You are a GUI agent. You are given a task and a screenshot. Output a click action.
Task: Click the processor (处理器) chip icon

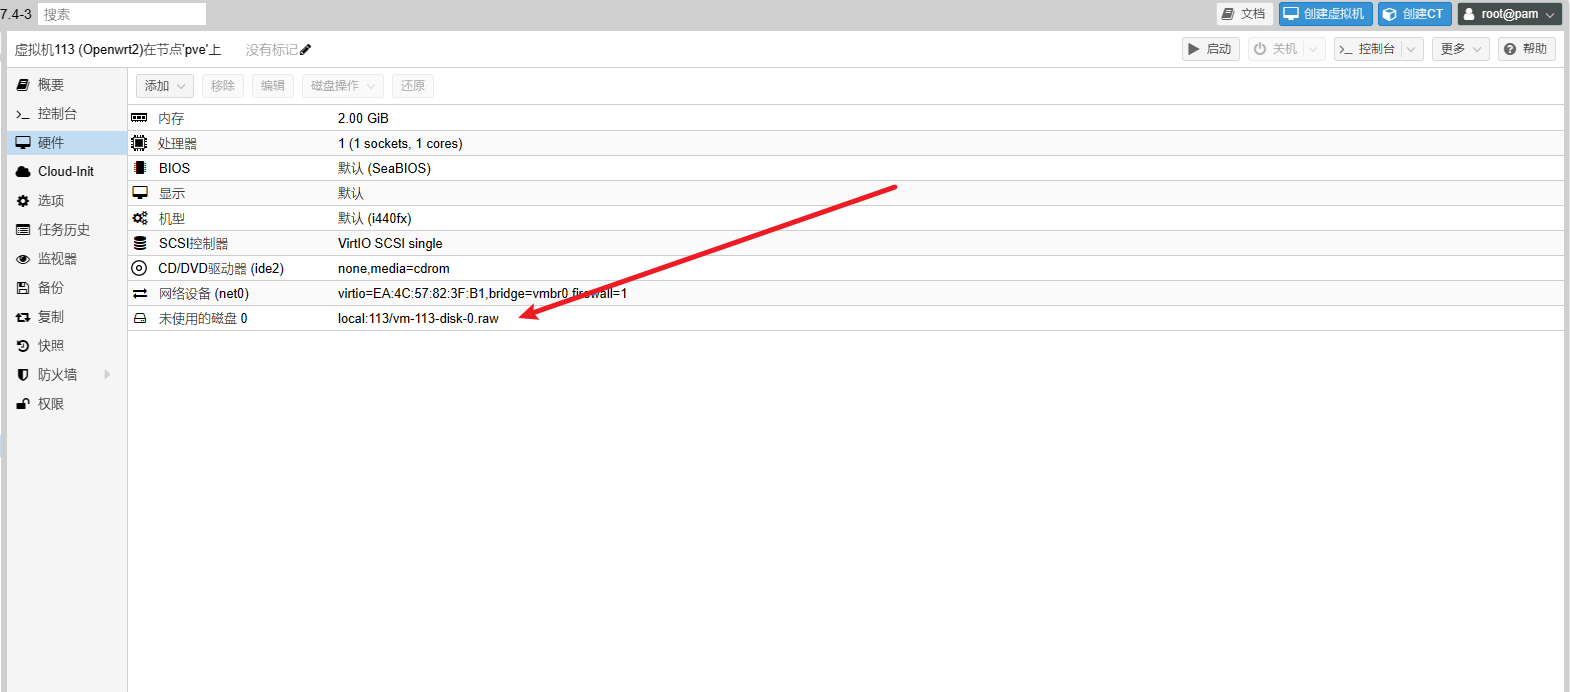coord(140,143)
